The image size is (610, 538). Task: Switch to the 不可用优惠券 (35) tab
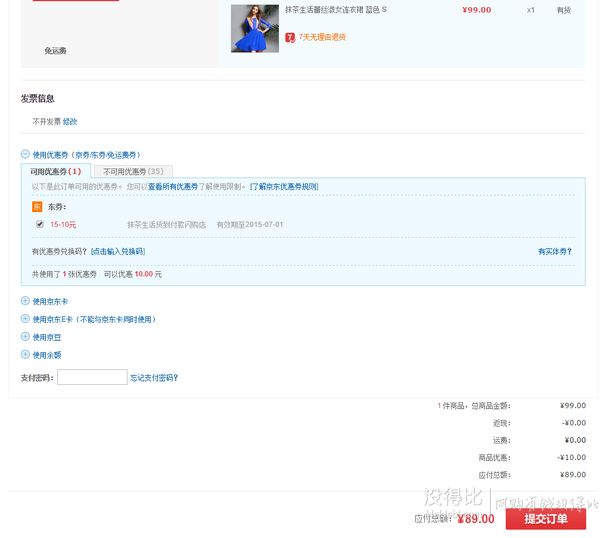point(133,172)
